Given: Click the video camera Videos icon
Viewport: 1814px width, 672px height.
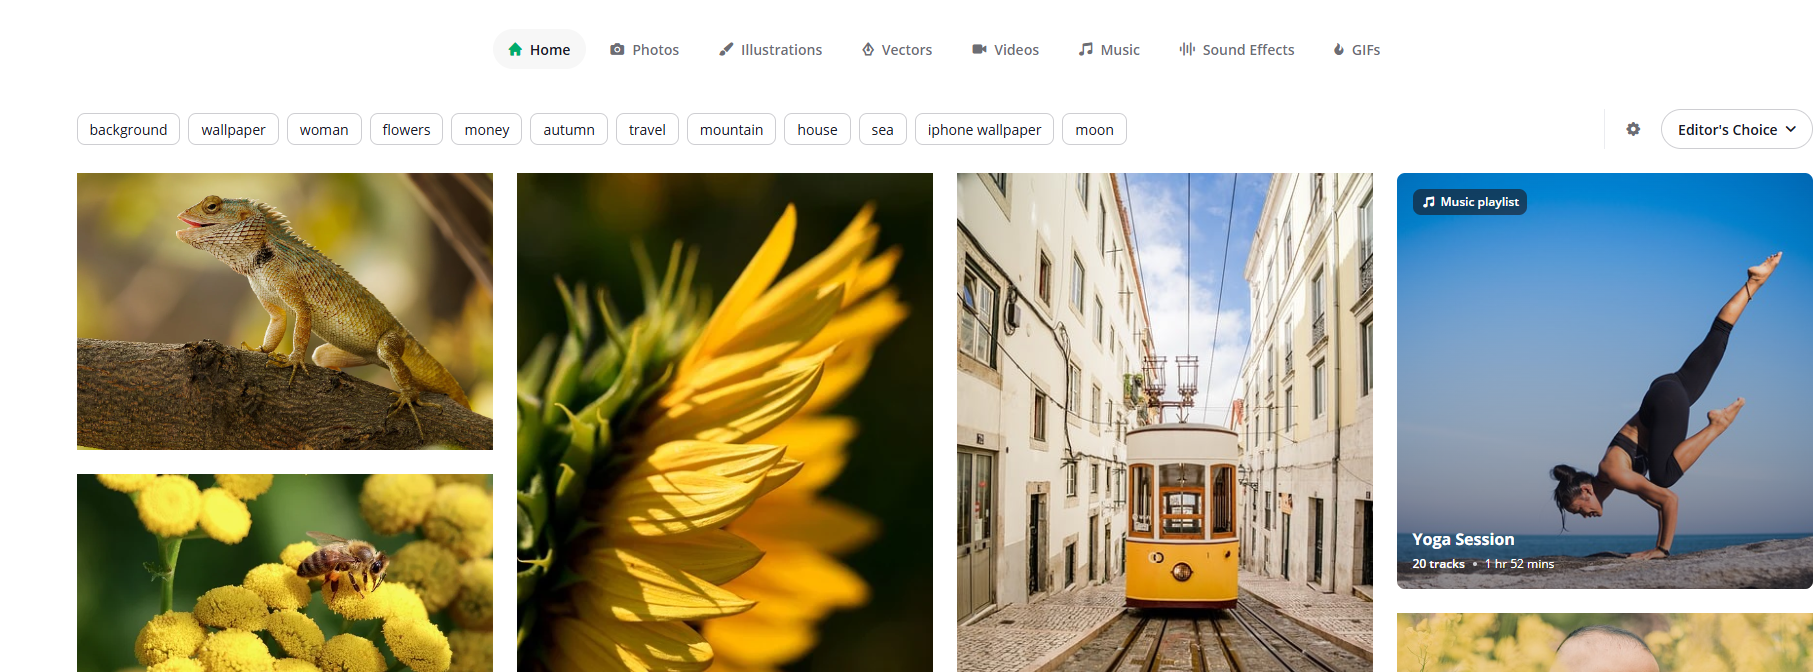Looking at the screenshot, I should click(979, 49).
